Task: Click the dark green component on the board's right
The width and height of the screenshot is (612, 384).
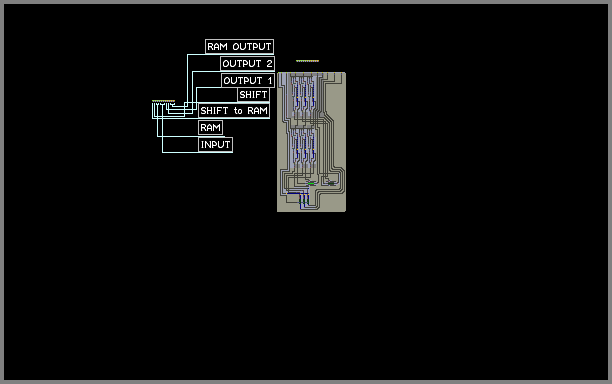Action: click(x=331, y=183)
